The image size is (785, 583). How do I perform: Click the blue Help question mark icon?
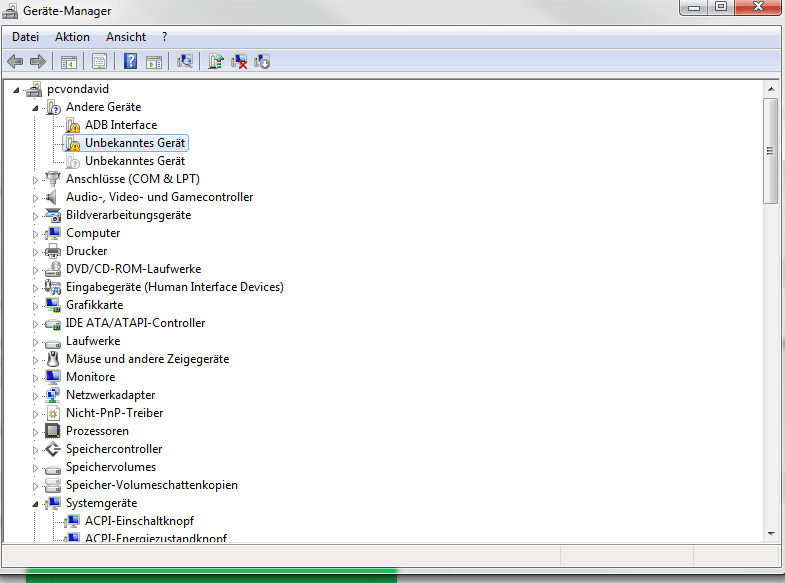(131, 61)
